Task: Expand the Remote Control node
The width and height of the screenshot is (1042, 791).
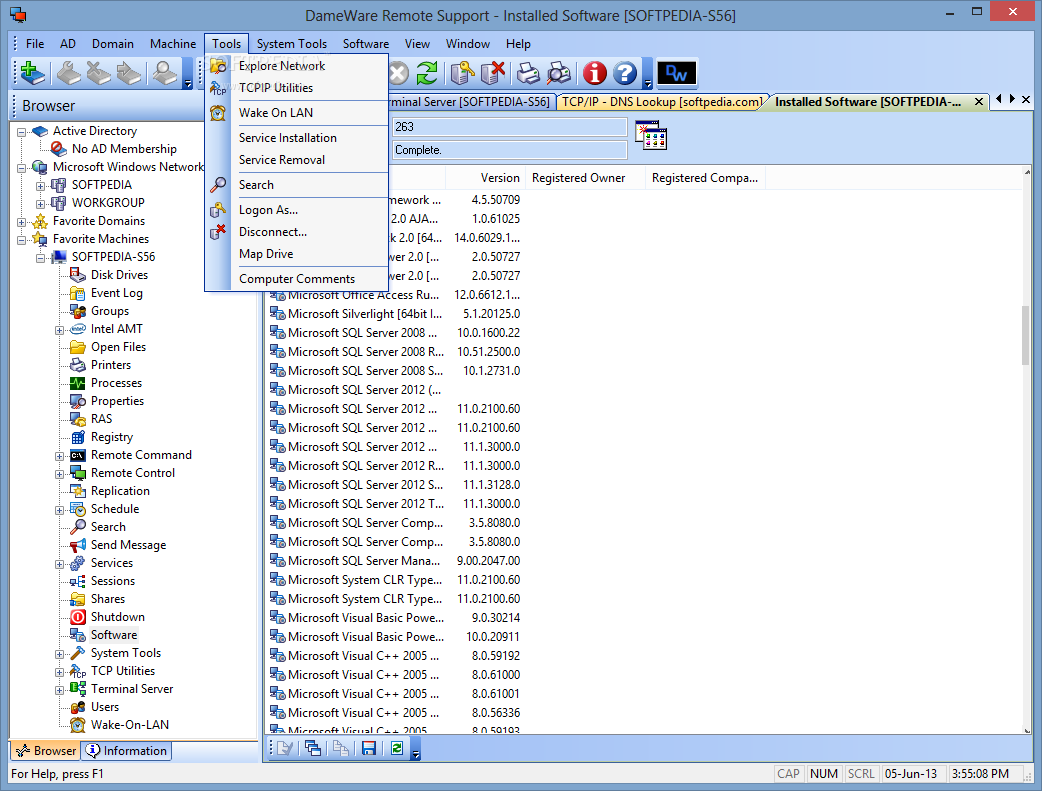Action: coord(60,474)
